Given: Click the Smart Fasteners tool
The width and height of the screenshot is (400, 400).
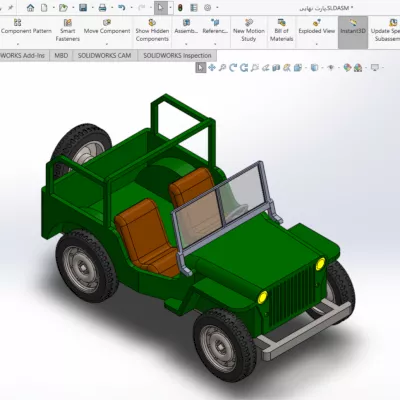Looking at the screenshot, I should coord(68,30).
